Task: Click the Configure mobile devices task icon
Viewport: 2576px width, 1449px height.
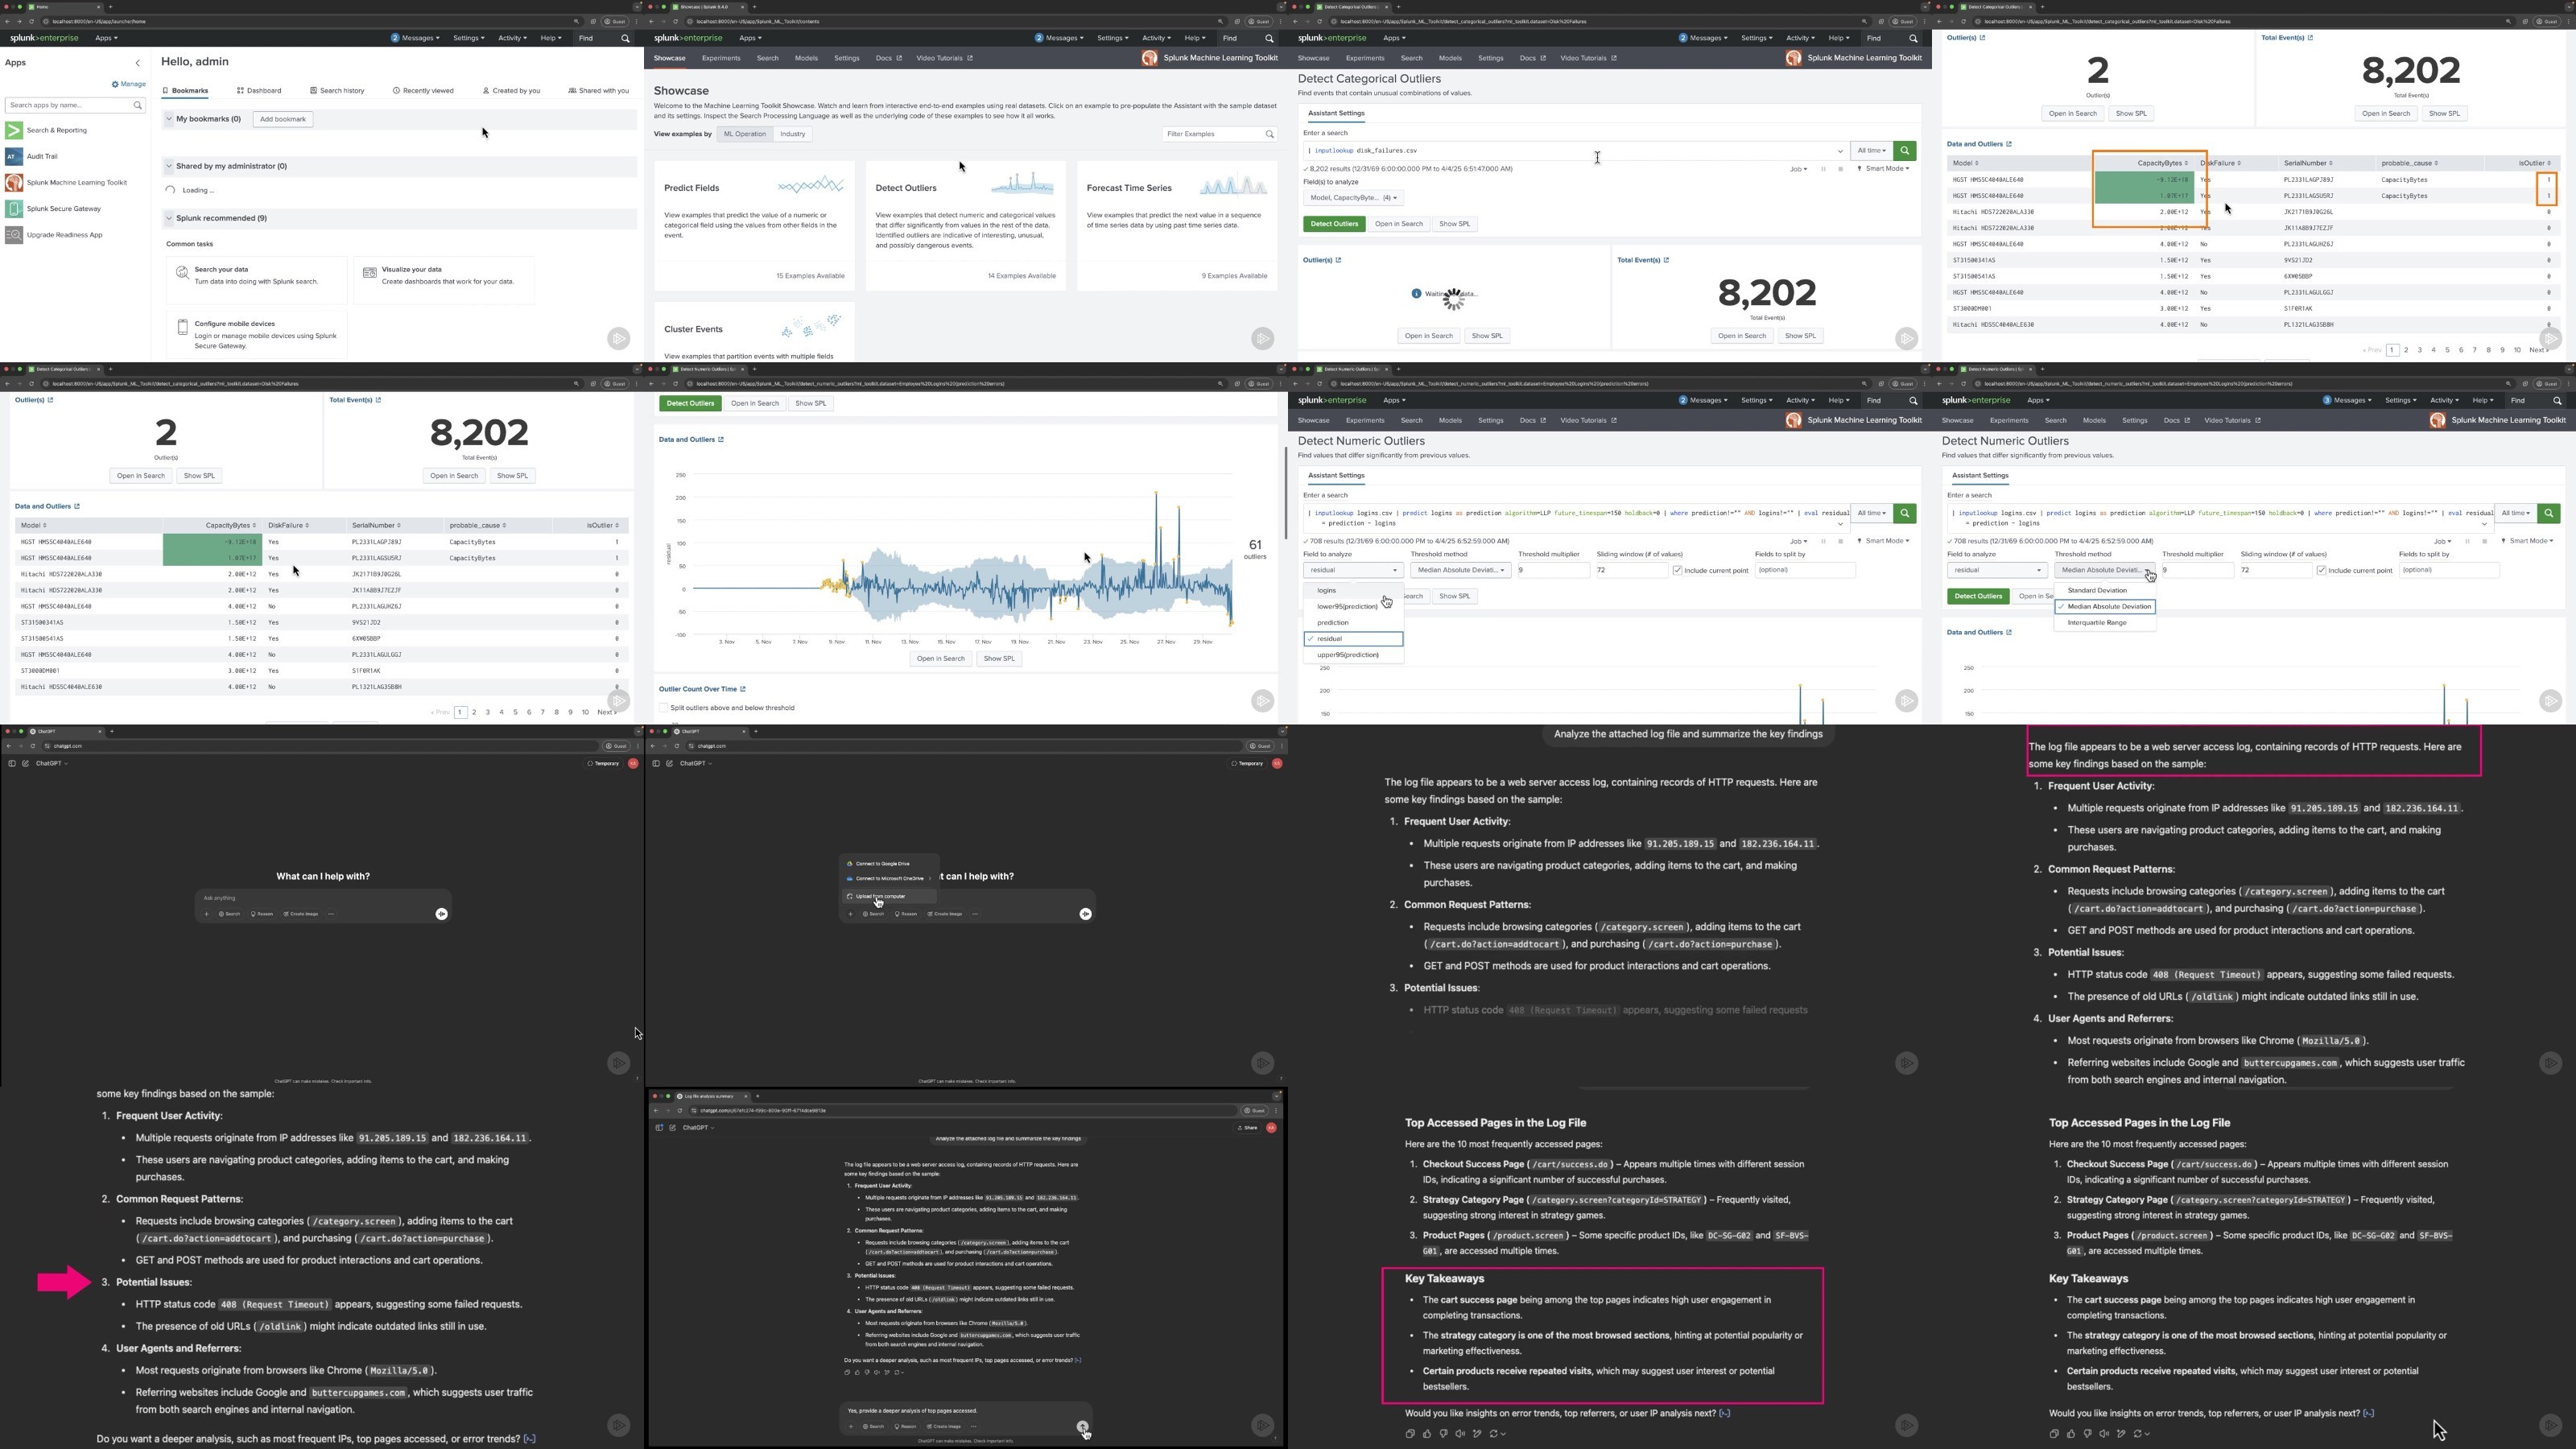Action: (x=182, y=327)
